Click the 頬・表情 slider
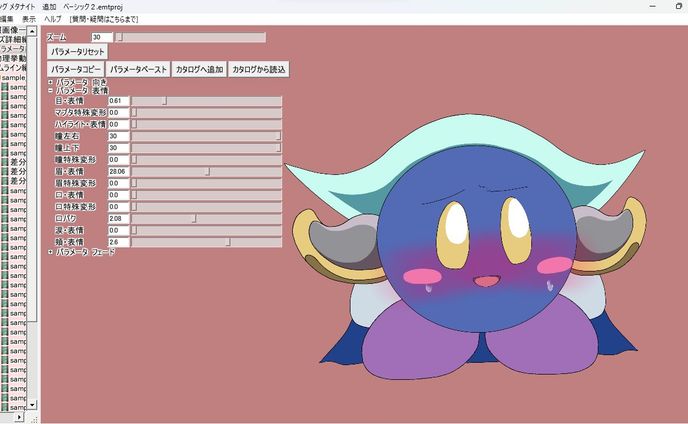 click(x=207, y=242)
